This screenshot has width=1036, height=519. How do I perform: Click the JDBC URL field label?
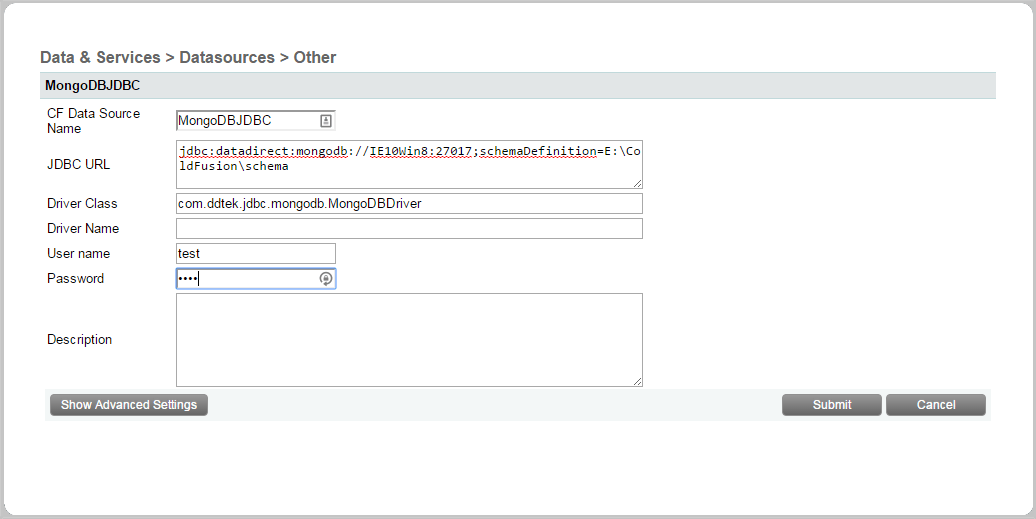pos(79,164)
